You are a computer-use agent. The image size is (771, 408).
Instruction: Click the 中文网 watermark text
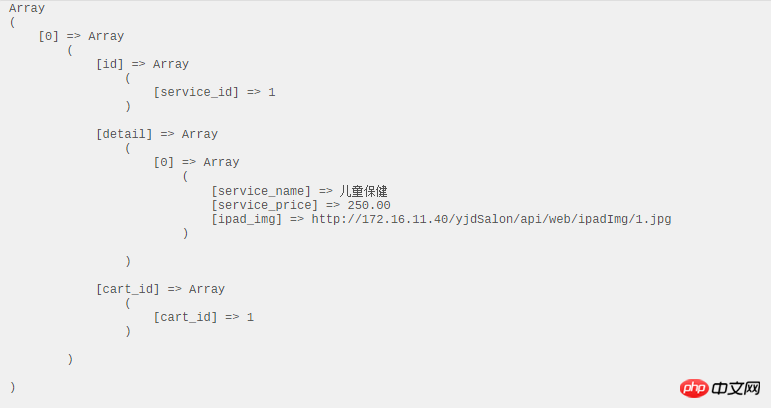736,387
